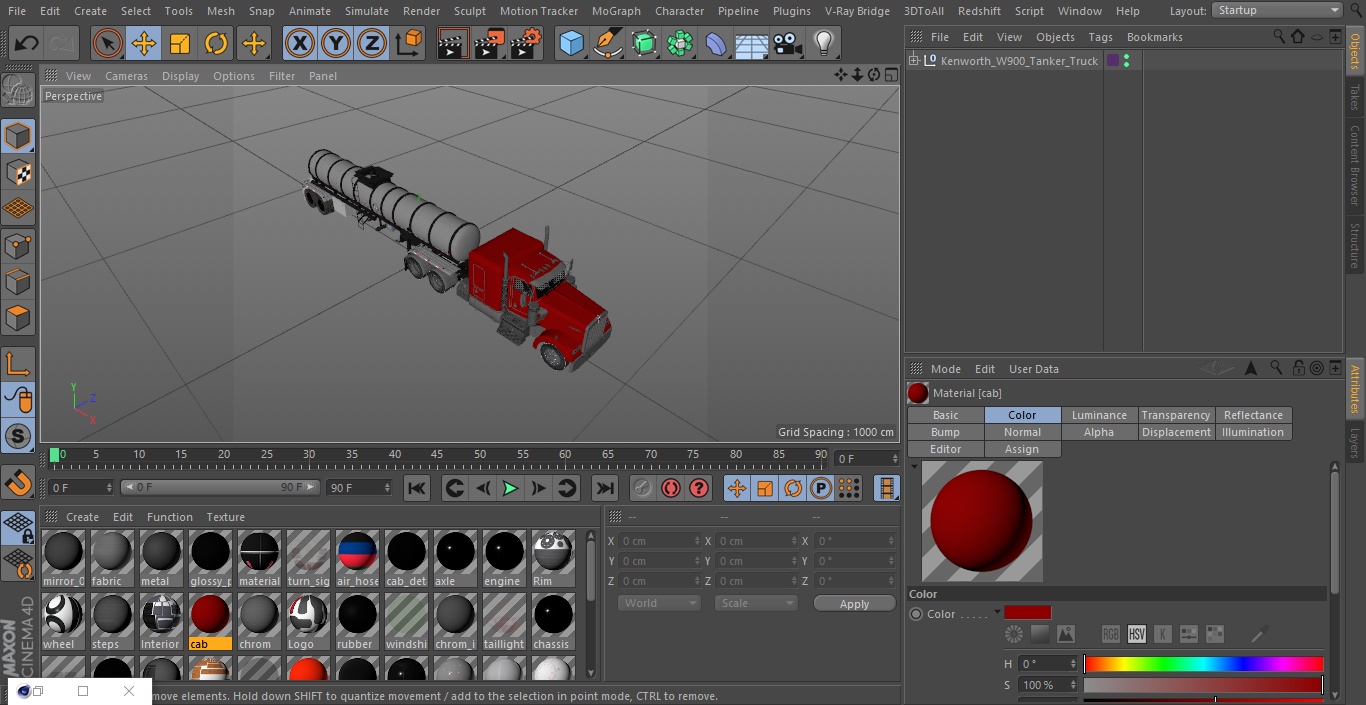Toggle X axis lock
Screen dimensions: 1366x705
pos(300,43)
